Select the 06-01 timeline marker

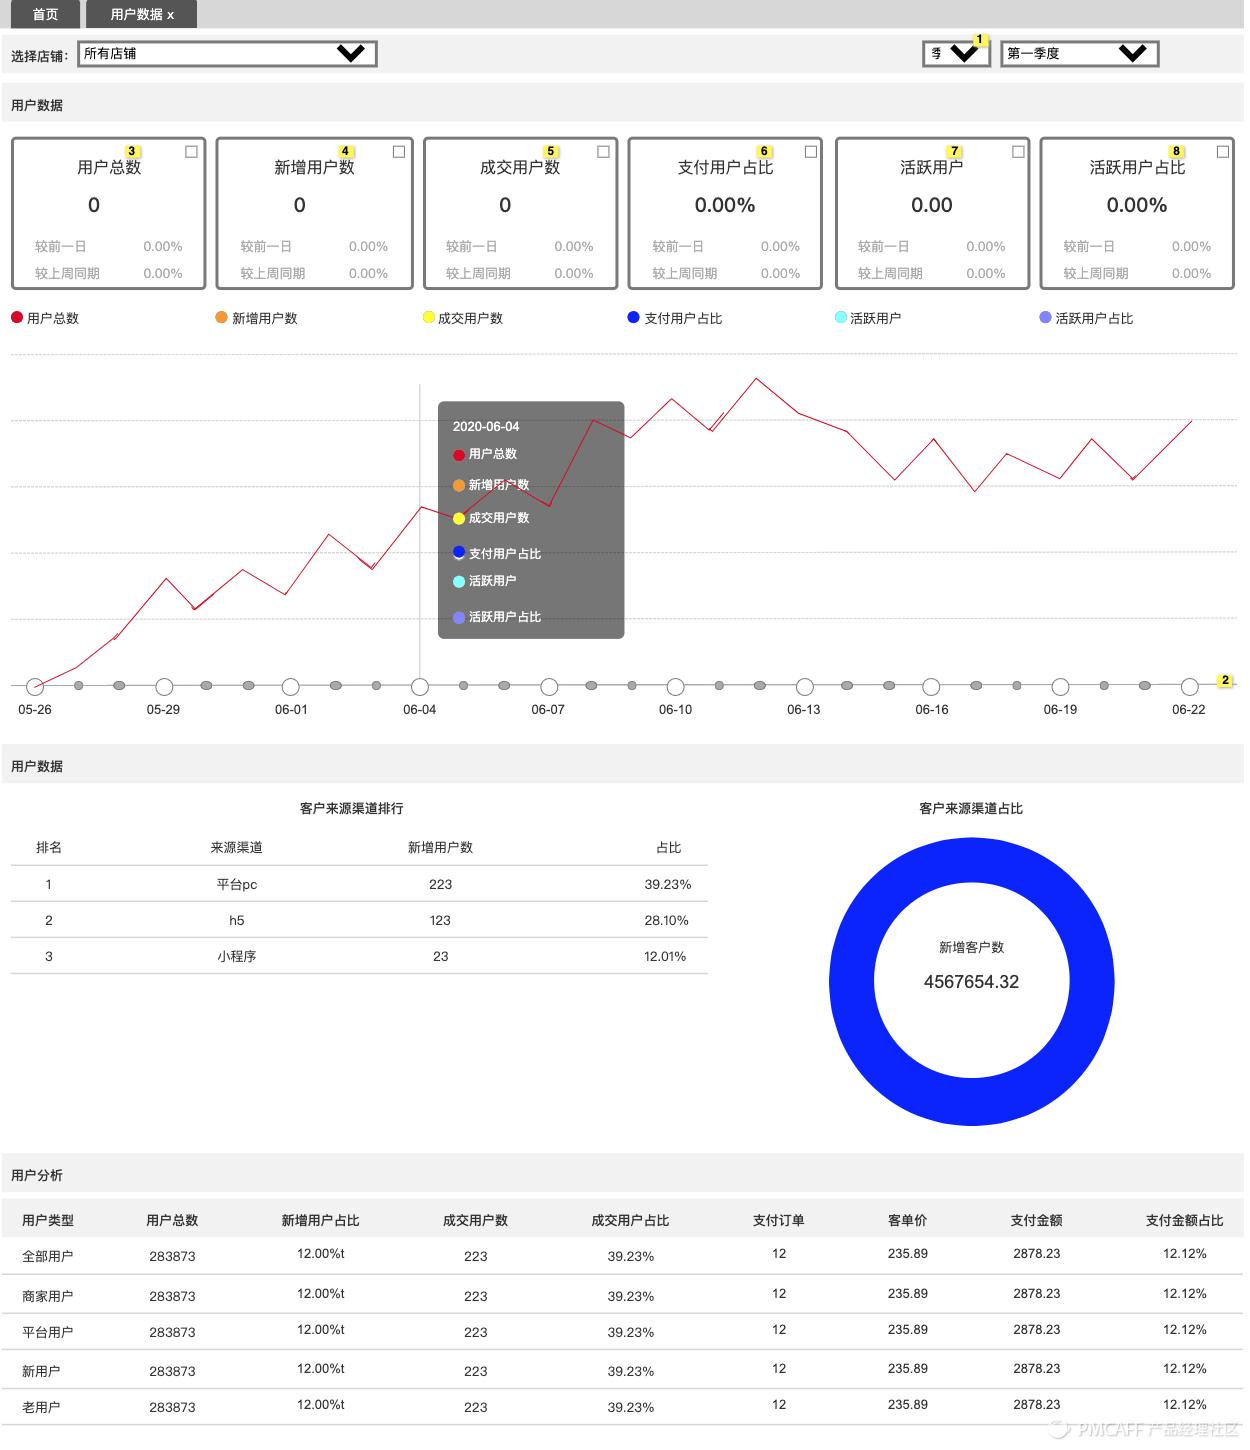pos(291,687)
